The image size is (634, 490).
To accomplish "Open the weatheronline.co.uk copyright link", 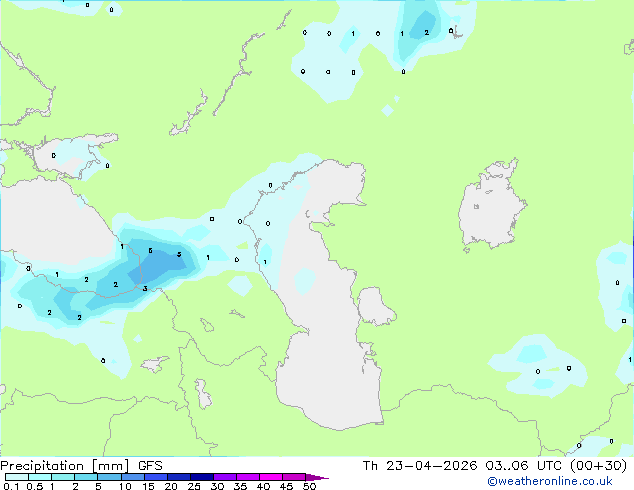I will 550,481.
